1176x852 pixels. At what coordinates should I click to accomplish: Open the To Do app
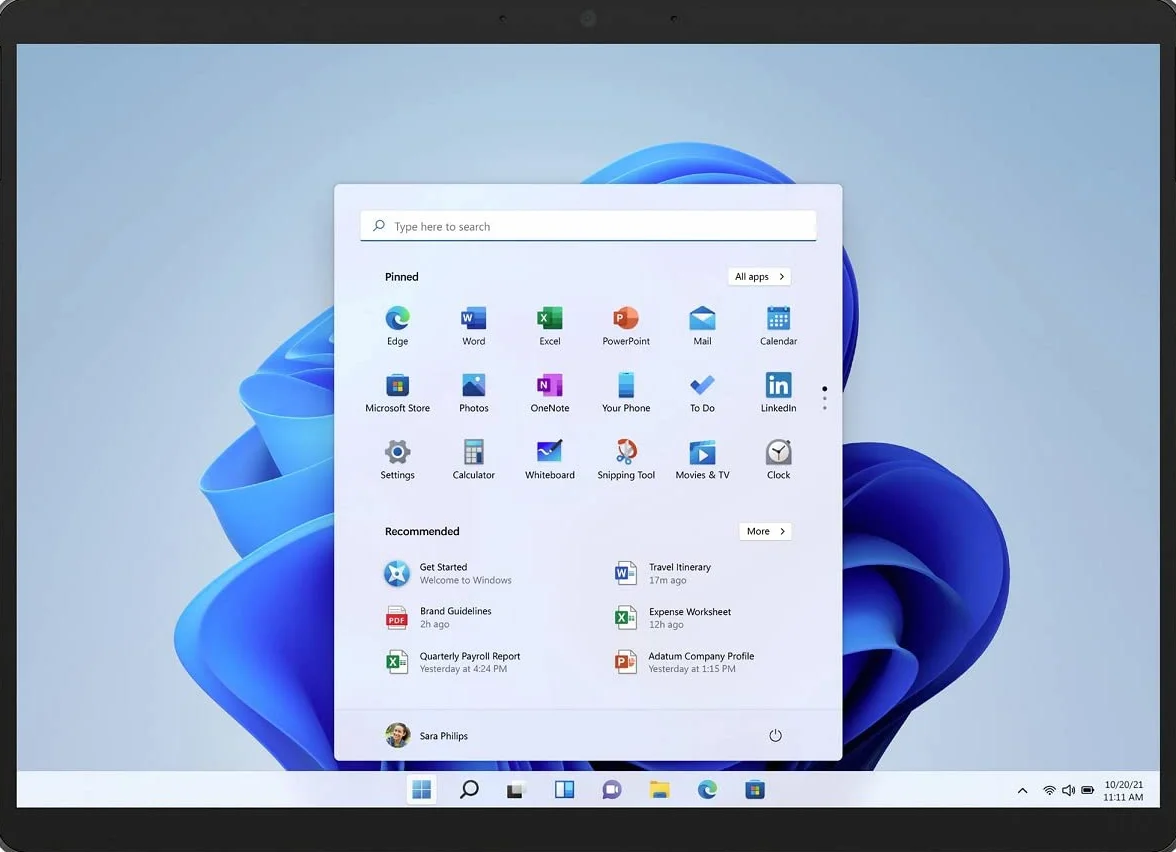pos(702,392)
